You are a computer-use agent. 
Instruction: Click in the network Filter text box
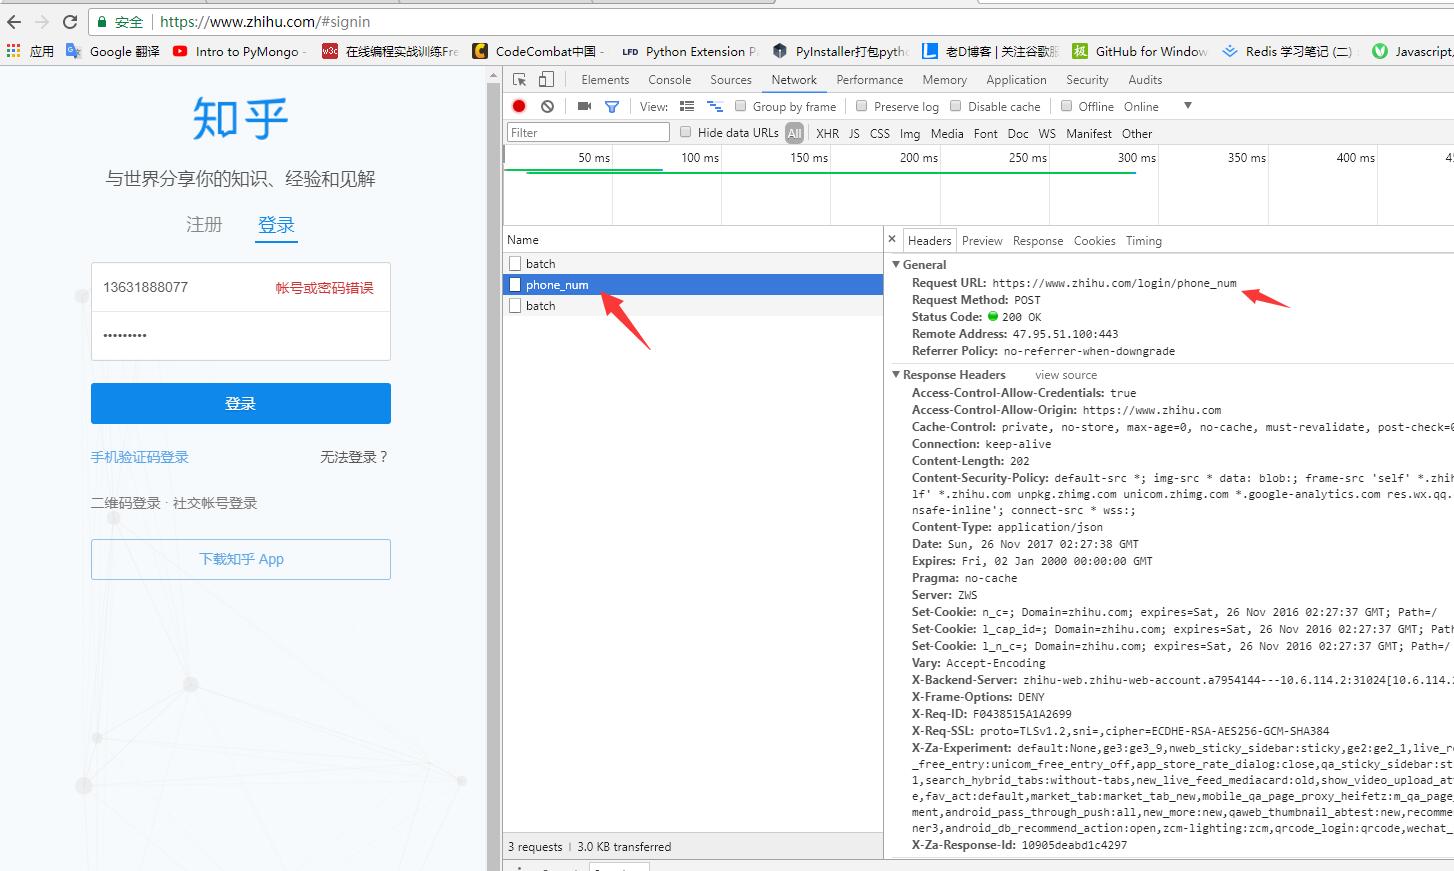click(588, 133)
